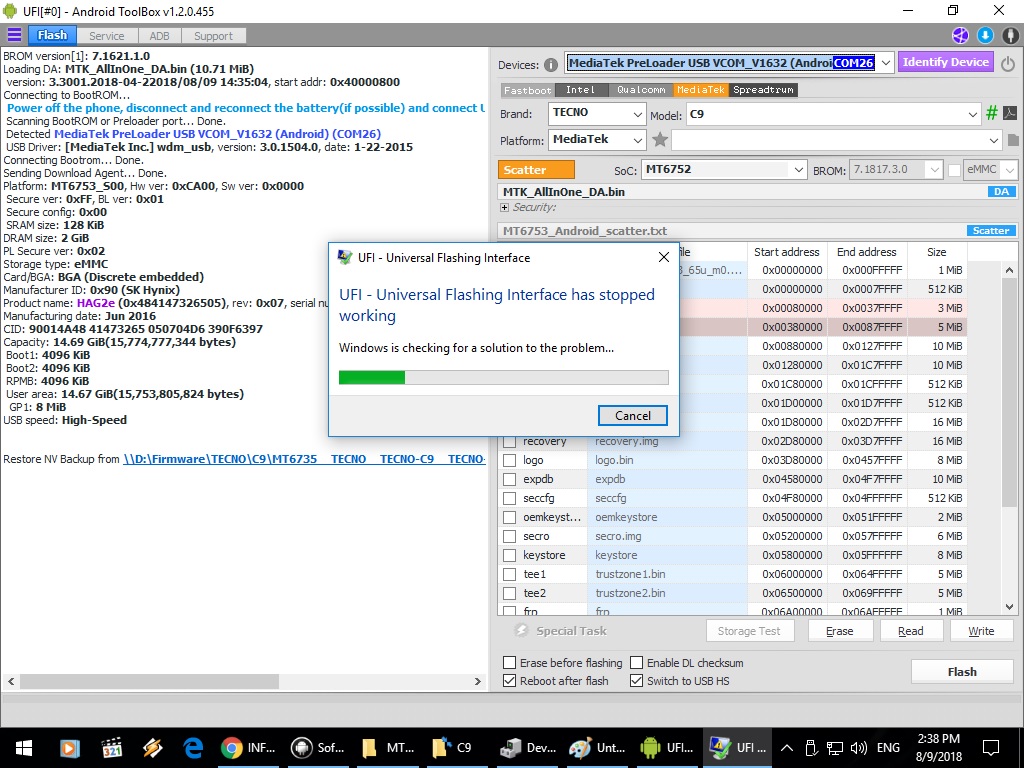Open the Platform MediaTek dropdown
The height and width of the screenshot is (768, 1024).
[x=638, y=140]
